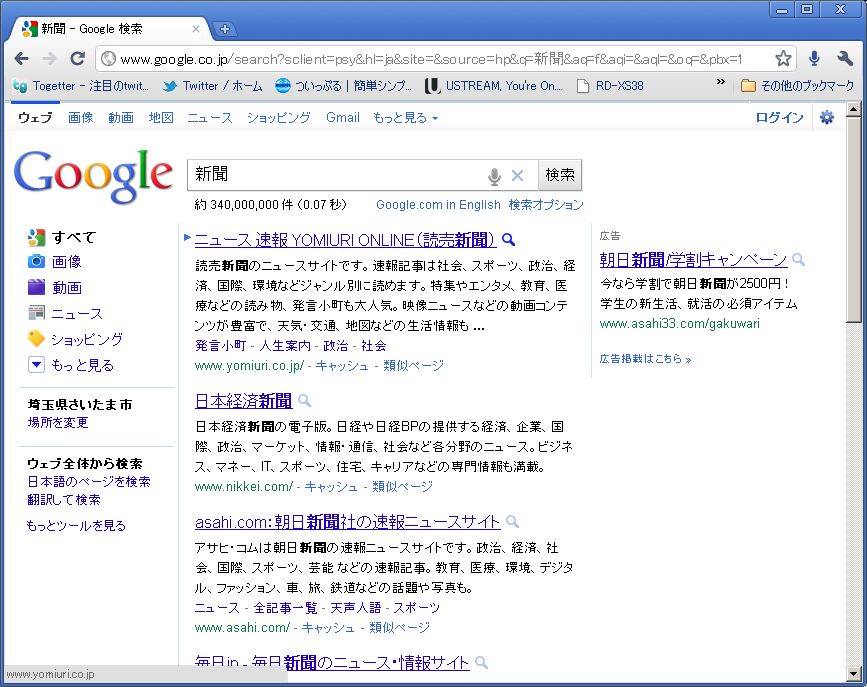
Task: Click the microphone icon in the address bar
Action: click(x=814, y=59)
